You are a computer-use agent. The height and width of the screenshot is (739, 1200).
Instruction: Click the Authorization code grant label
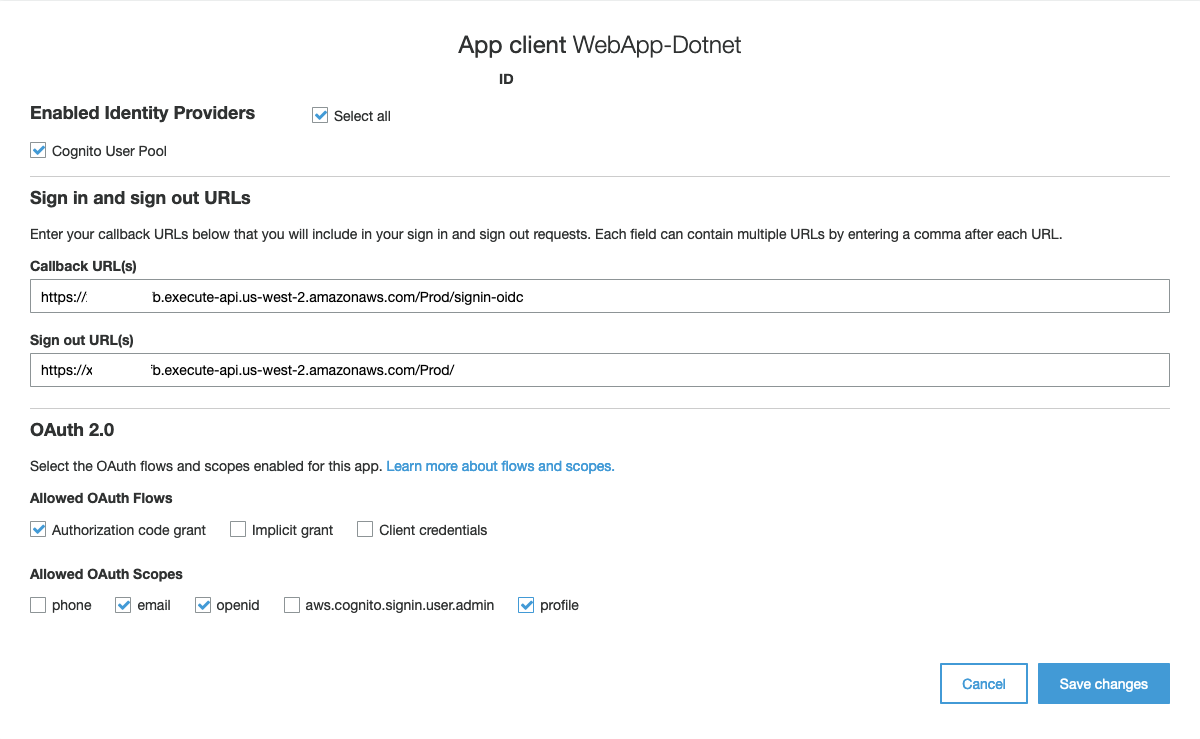pos(129,530)
